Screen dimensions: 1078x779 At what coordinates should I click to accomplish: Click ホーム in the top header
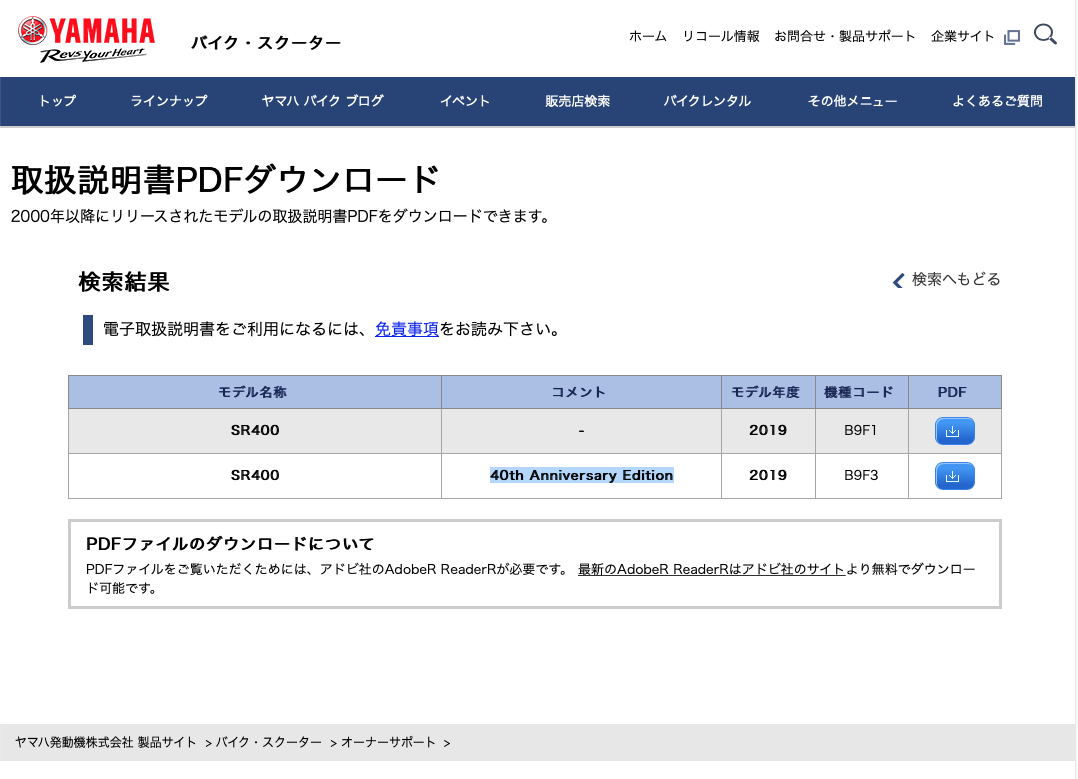[x=647, y=36]
